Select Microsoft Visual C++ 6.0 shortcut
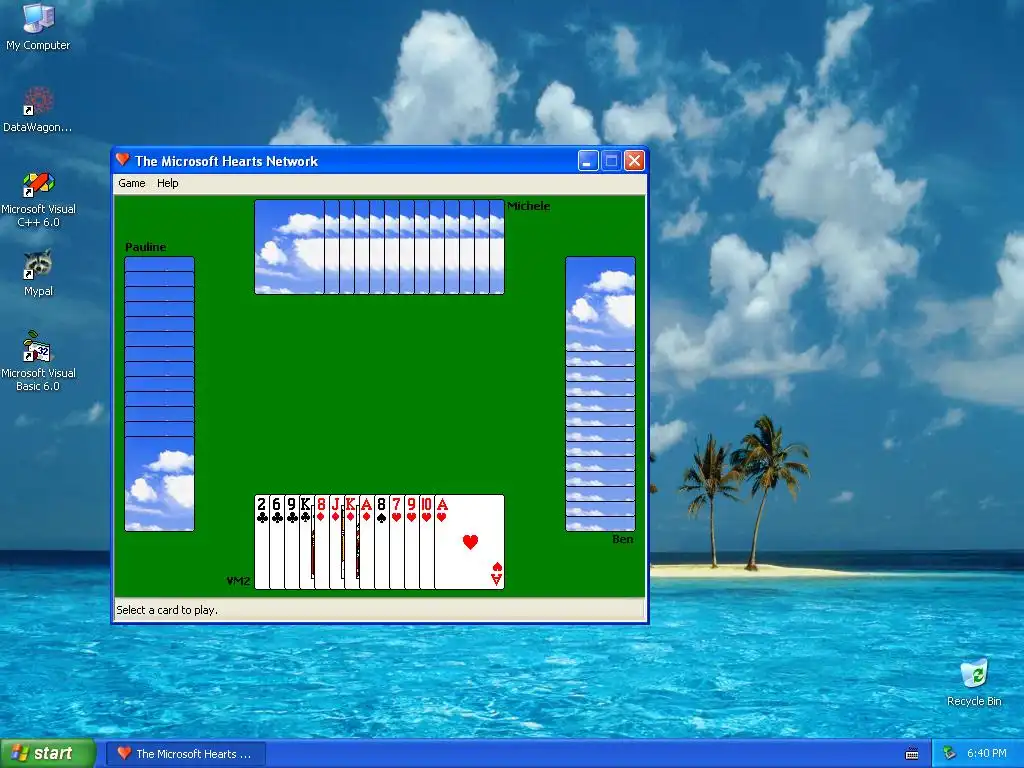This screenshot has width=1024, height=768. pos(38,199)
